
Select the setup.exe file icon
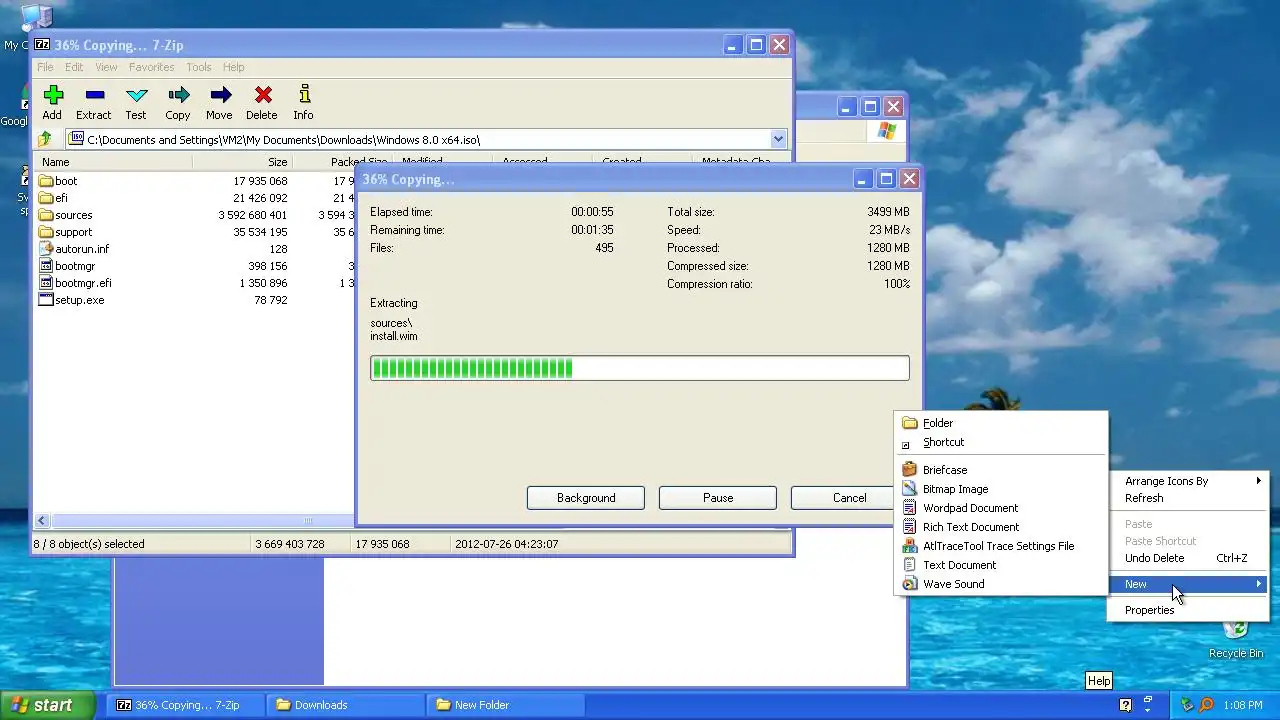[x=46, y=300]
